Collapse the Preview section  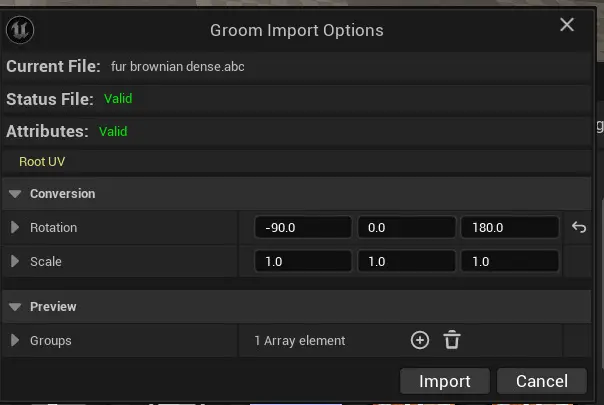[14, 306]
